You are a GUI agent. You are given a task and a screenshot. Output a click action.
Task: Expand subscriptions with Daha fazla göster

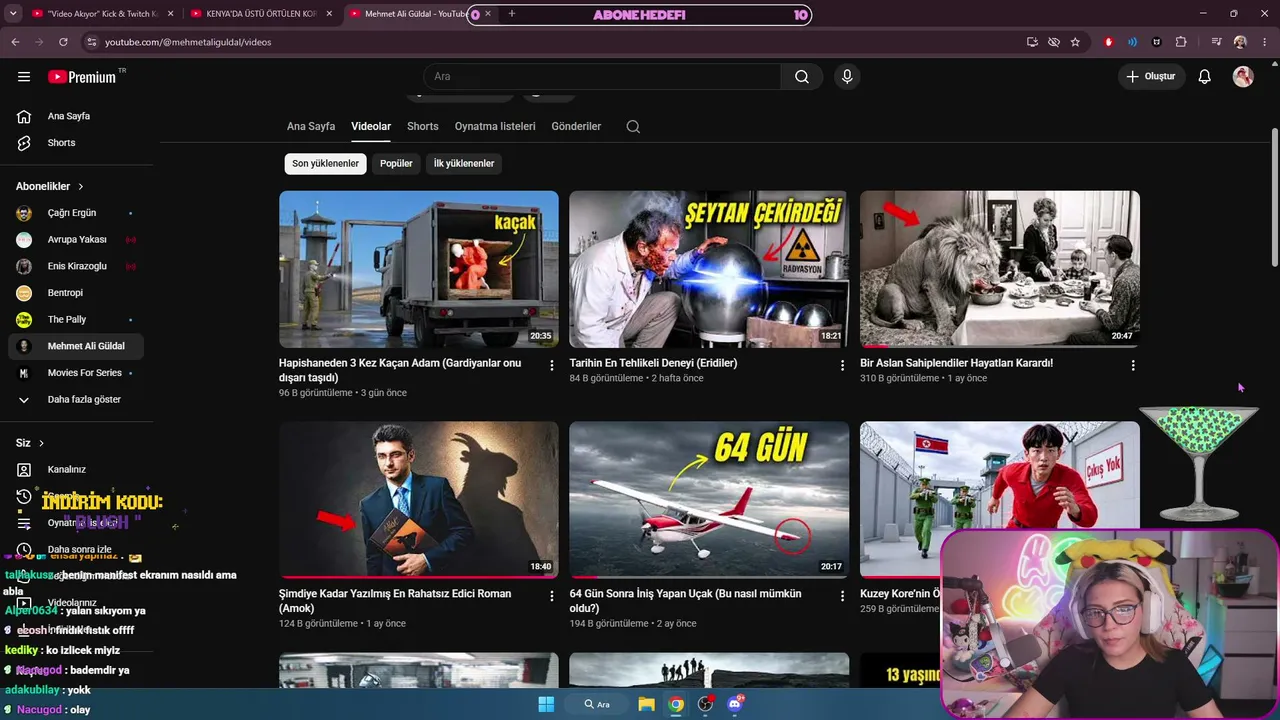(77, 400)
